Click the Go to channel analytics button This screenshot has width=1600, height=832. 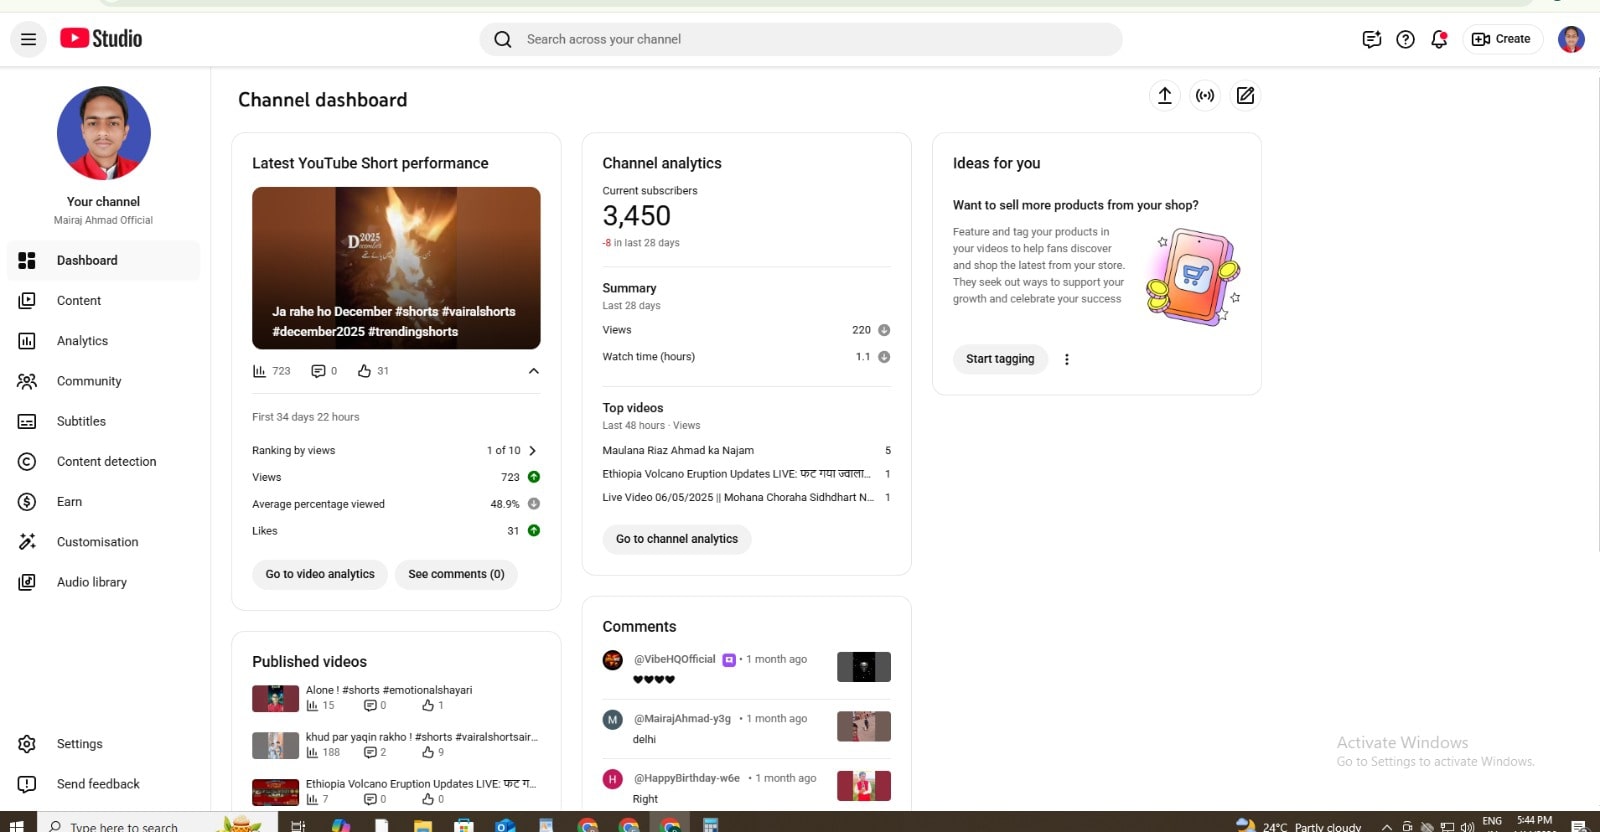[x=677, y=539]
